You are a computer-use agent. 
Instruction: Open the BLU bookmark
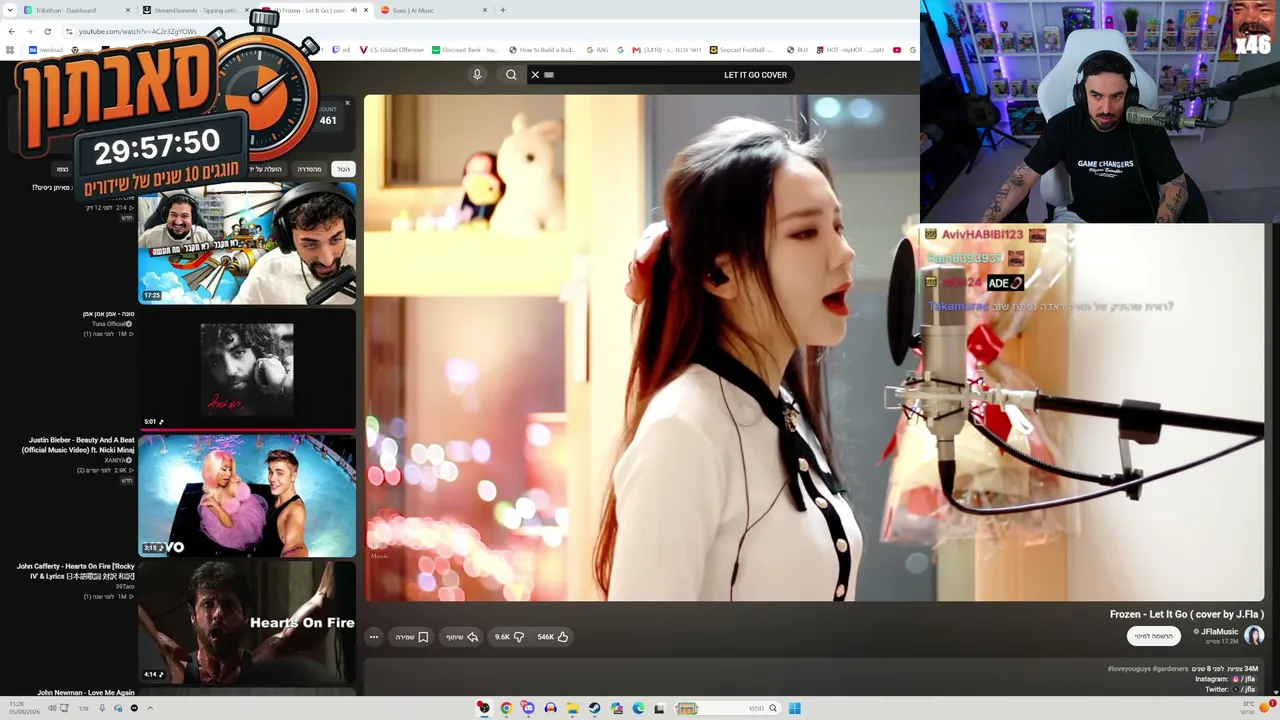pos(798,50)
